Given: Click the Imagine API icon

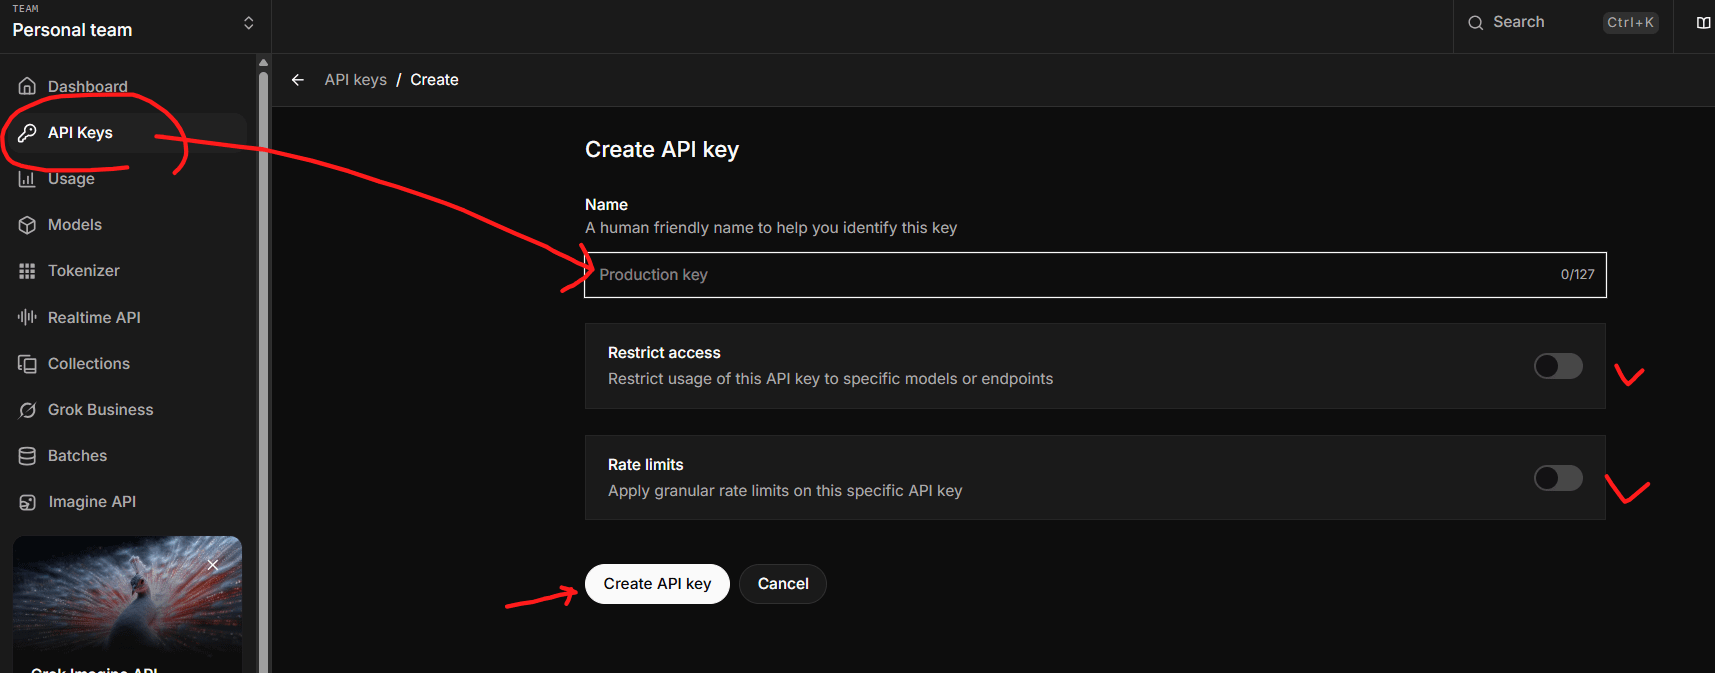Looking at the screenshot, I should pyautogui.click(x=27, y=502).
